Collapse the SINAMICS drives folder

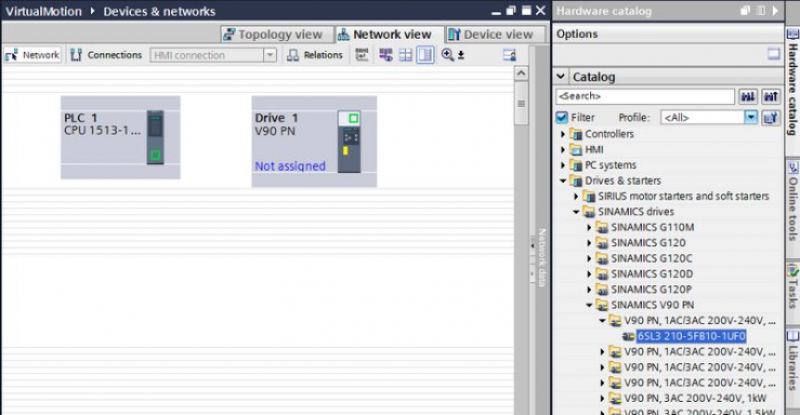click(577, 212)
